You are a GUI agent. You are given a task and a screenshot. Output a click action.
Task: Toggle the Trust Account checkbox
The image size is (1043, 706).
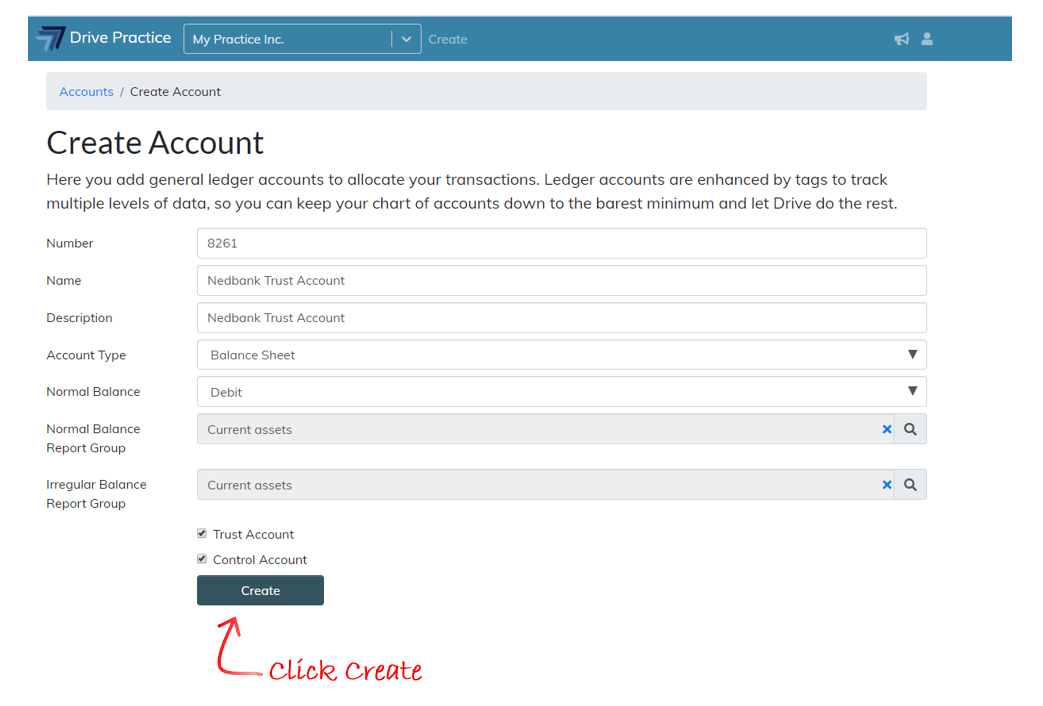pyautogui.click(x=202, y=534)
